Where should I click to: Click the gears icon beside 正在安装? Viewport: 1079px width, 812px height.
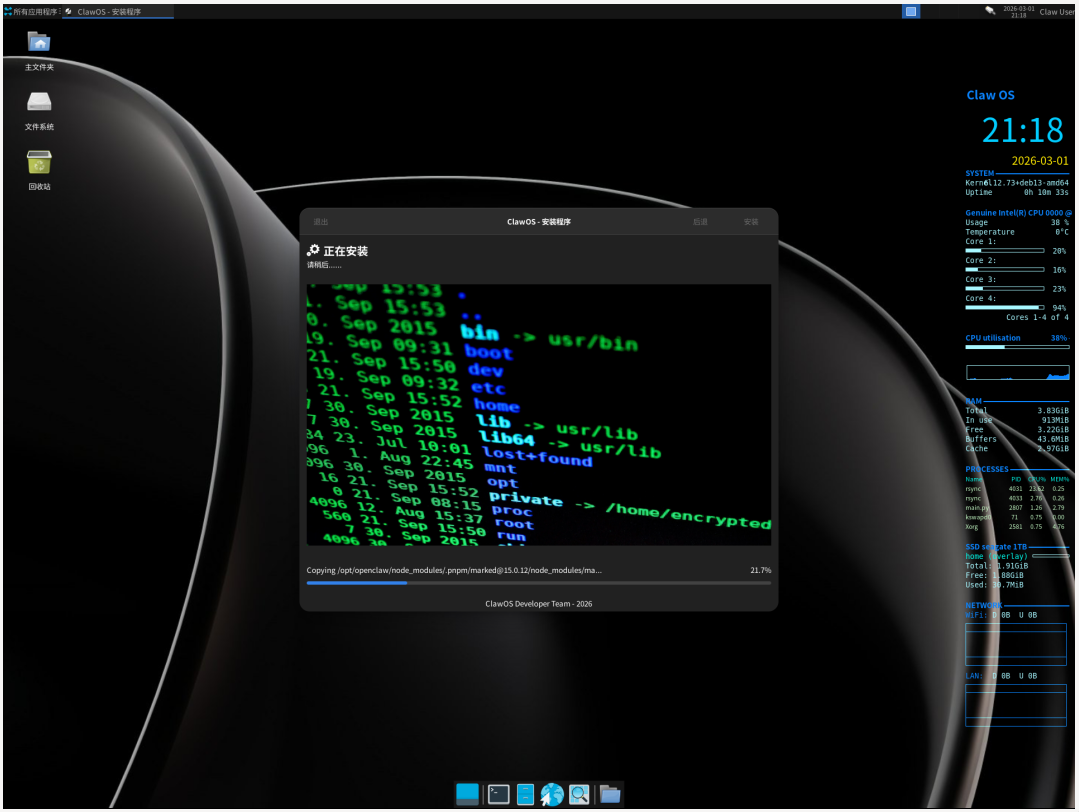(x=313, y=250)
